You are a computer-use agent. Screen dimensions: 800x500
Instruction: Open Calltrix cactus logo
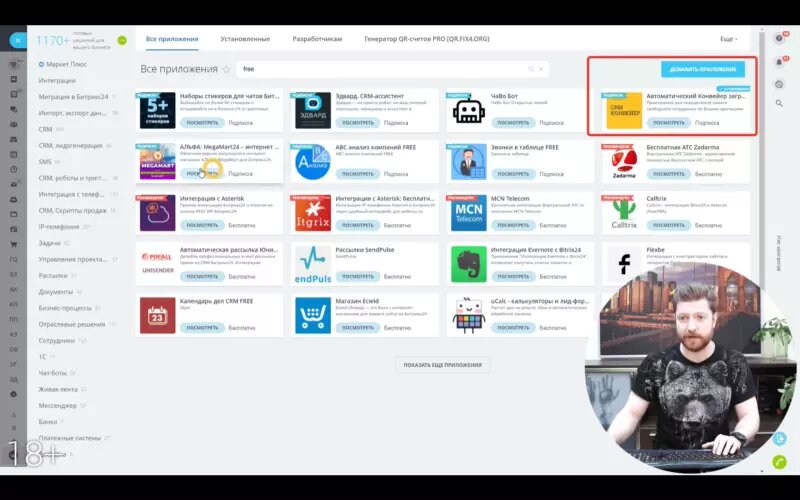tap(624, 213)
